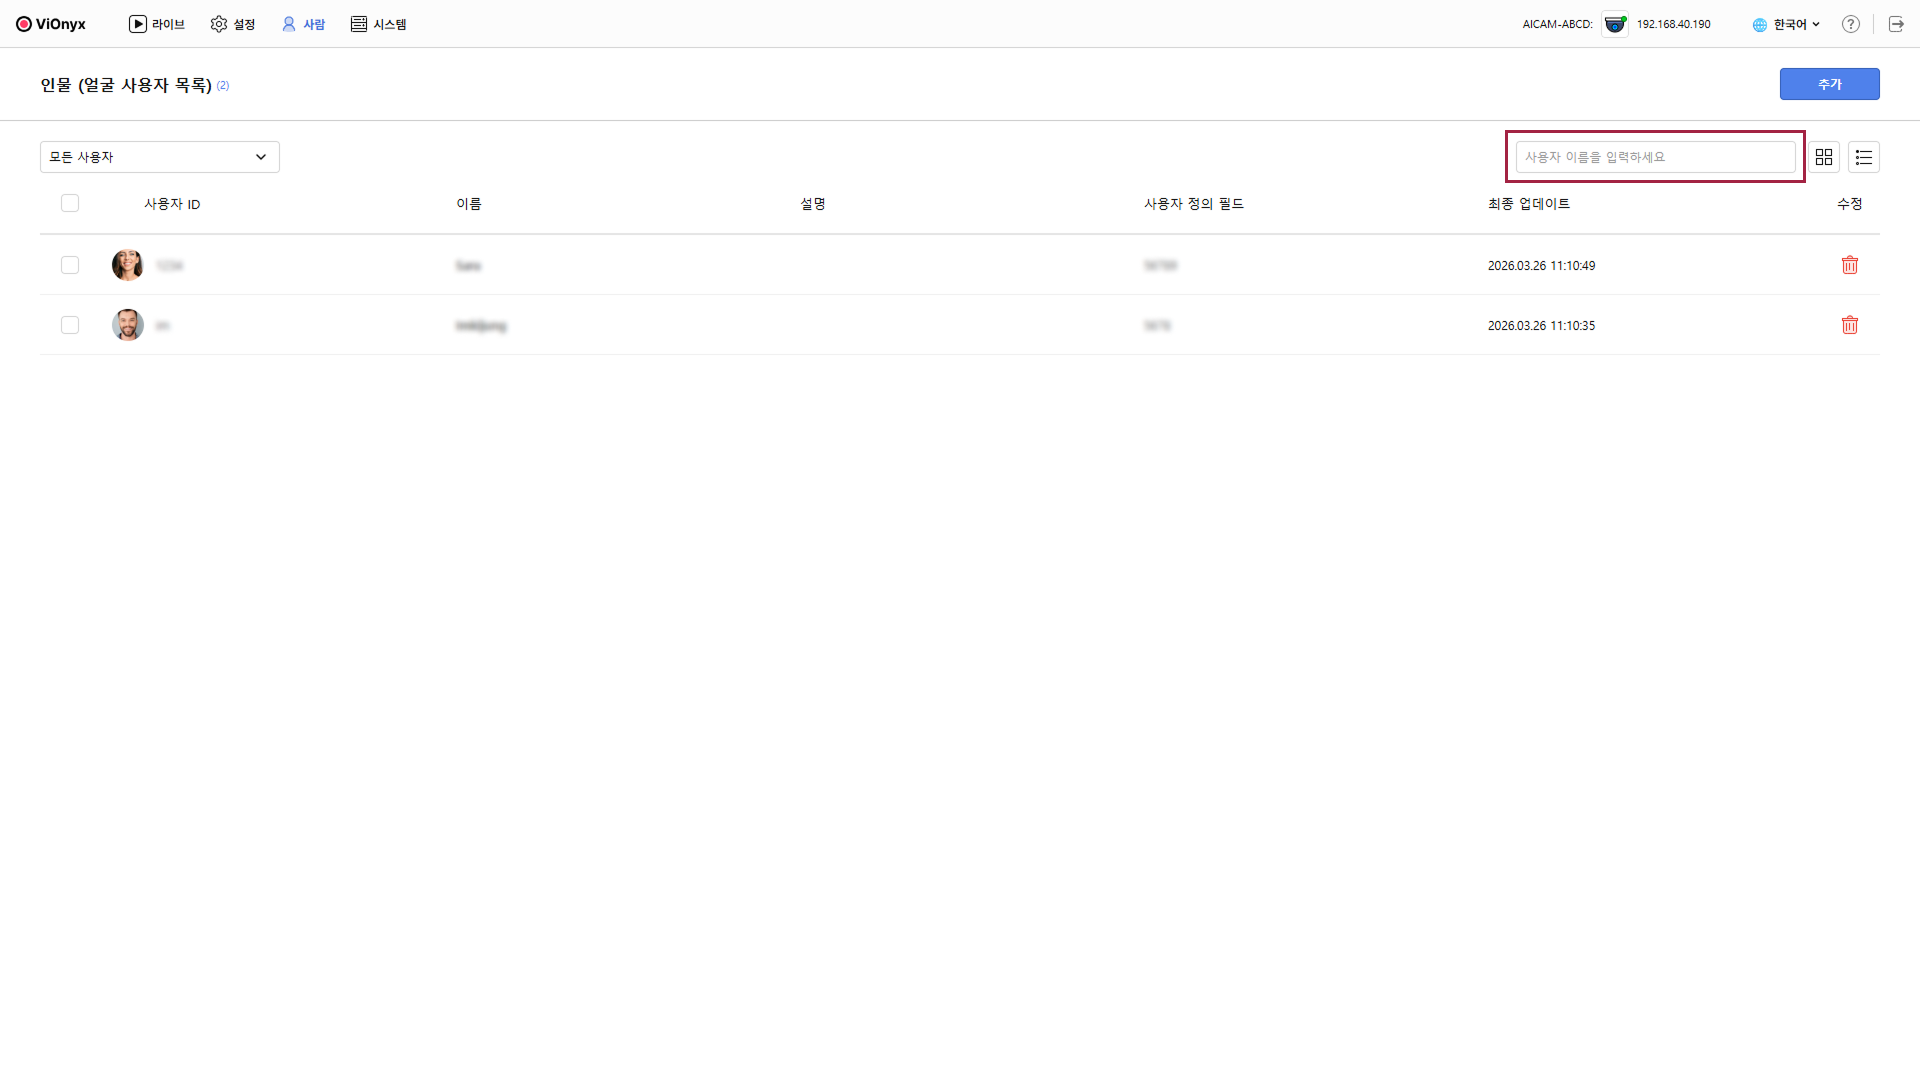
Task: Click the logout icon in header
Action: 1895,24
